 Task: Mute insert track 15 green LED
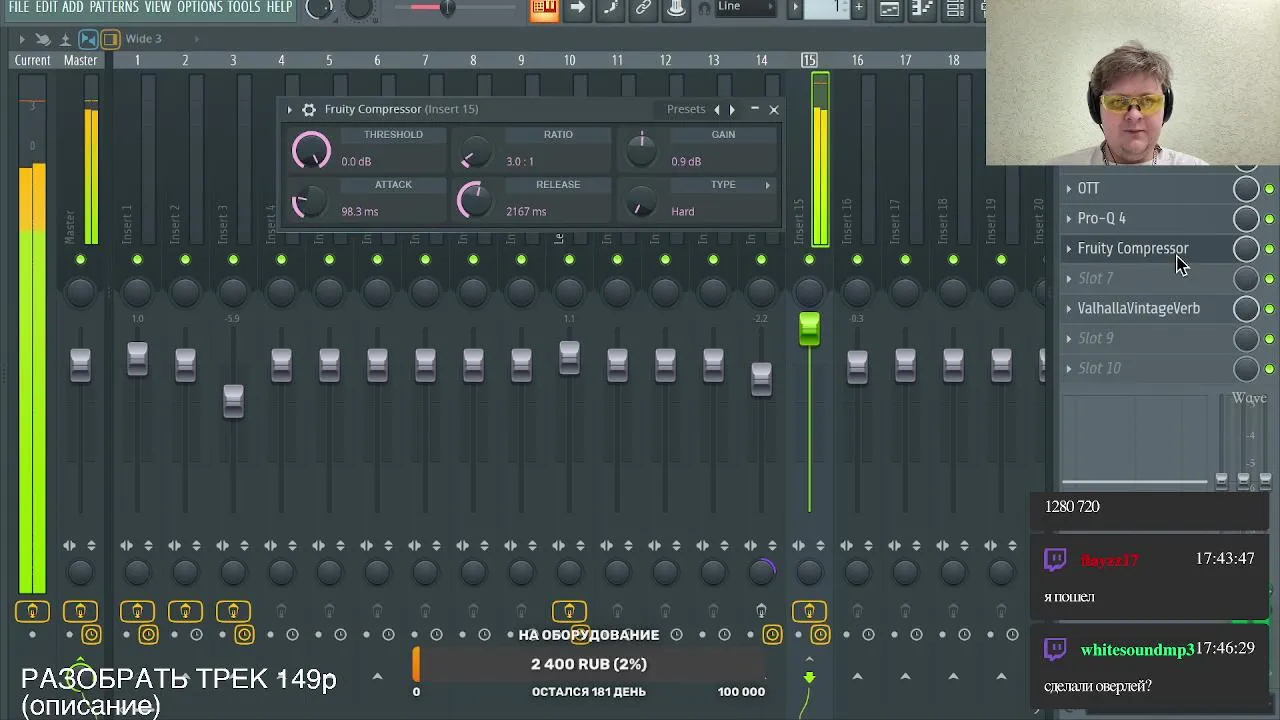coord(809,260)
